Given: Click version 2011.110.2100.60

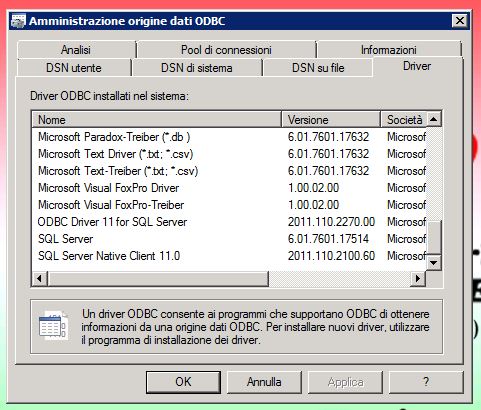Looking at the screenshot, I should pos(331,256).
